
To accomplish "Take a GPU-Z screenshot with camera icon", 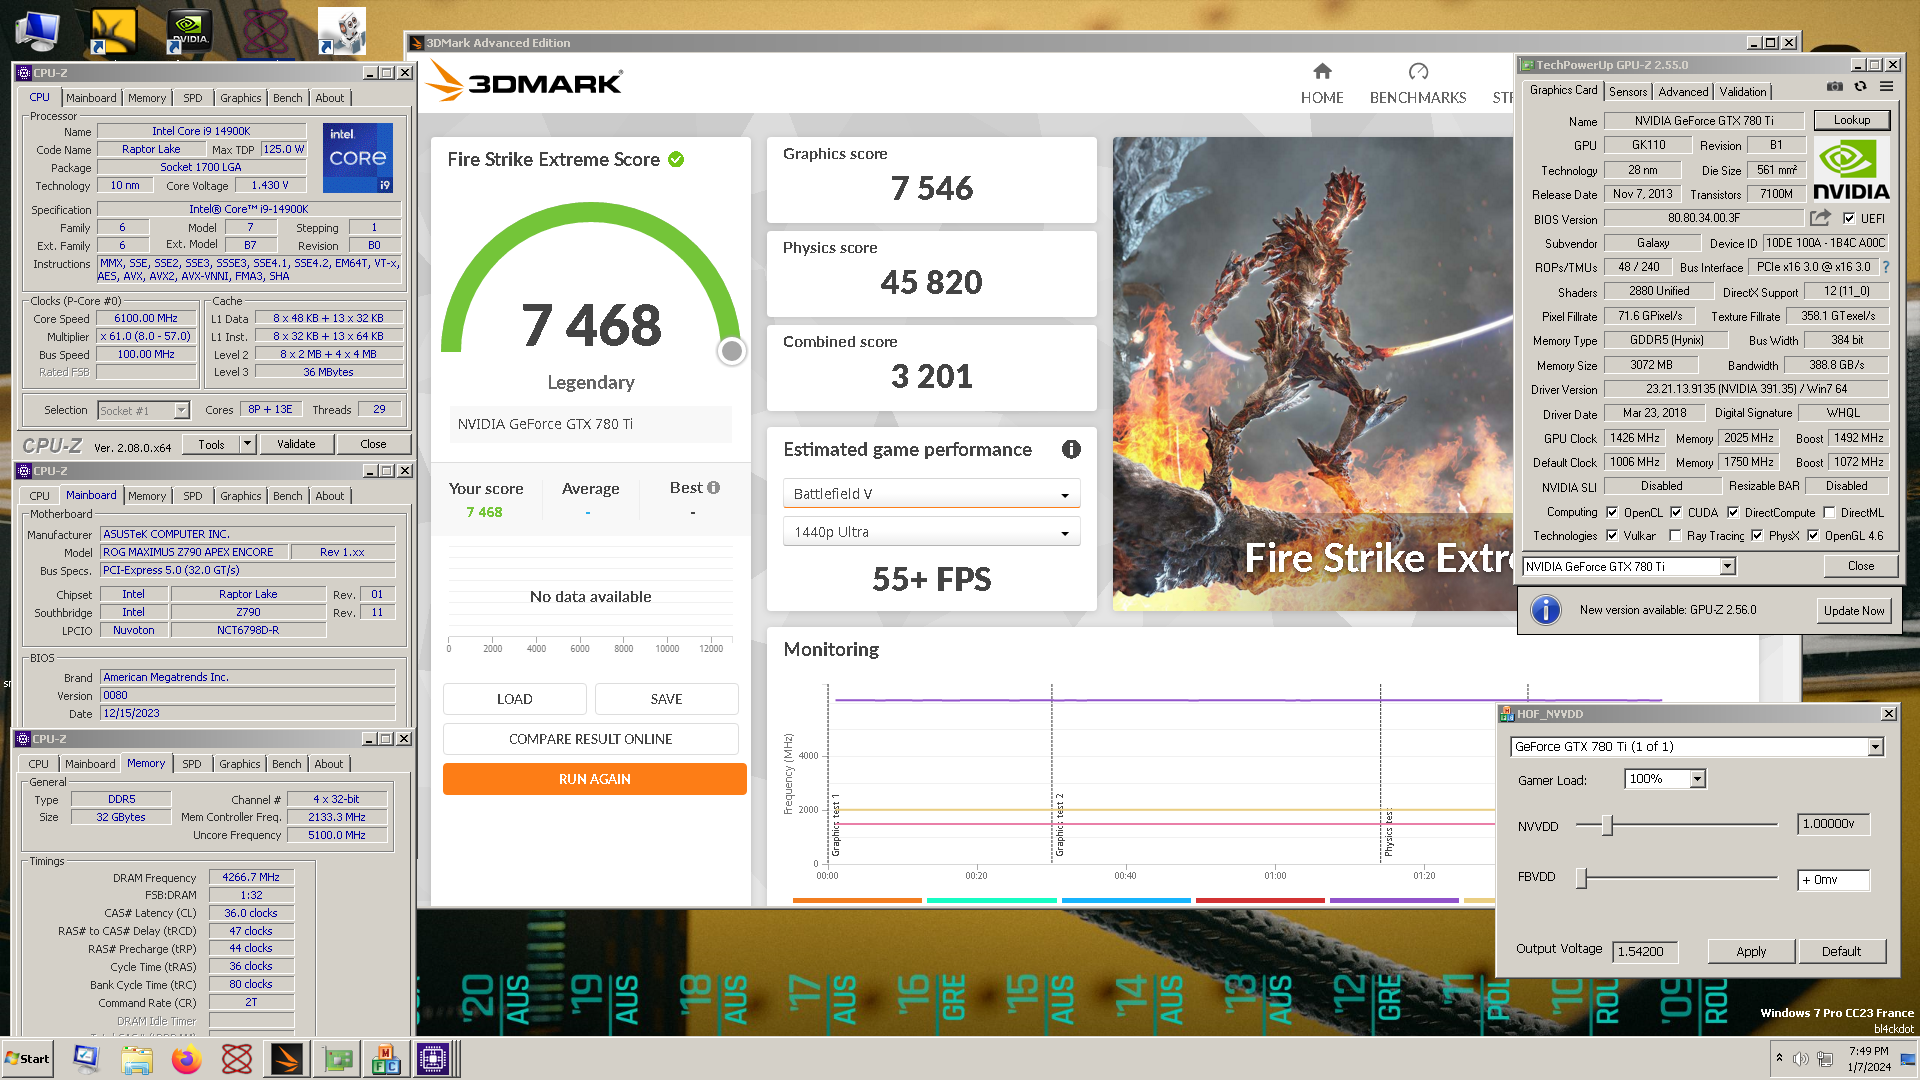I will click(x=1834, y=87).
